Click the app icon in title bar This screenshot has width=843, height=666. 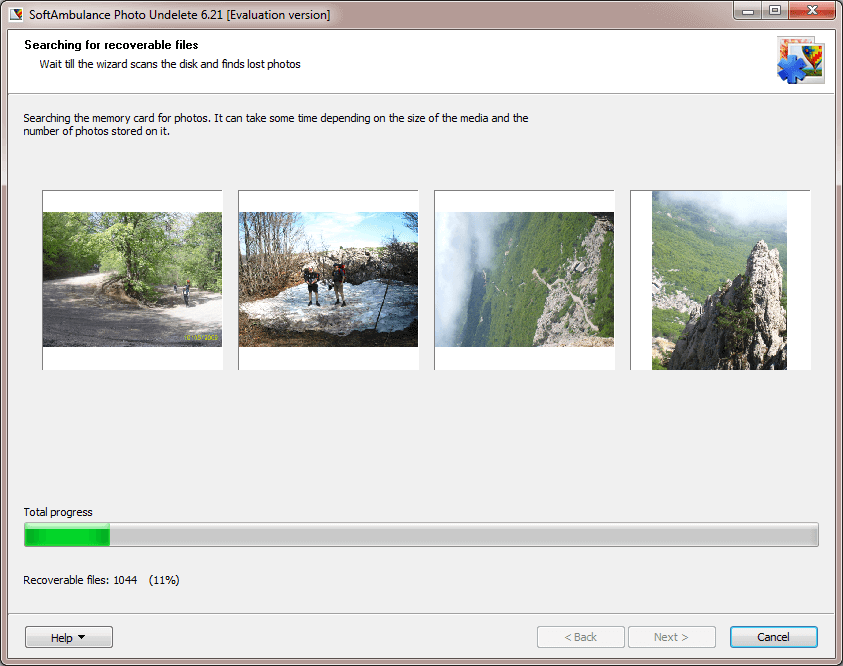16,14
